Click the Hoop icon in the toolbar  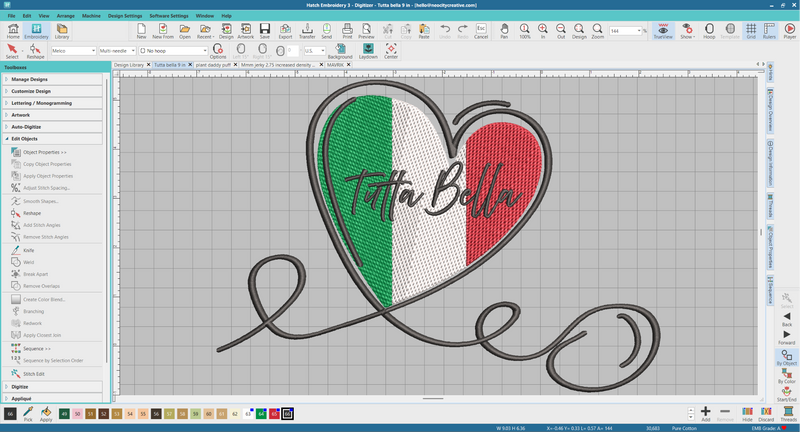pos(709,31)
